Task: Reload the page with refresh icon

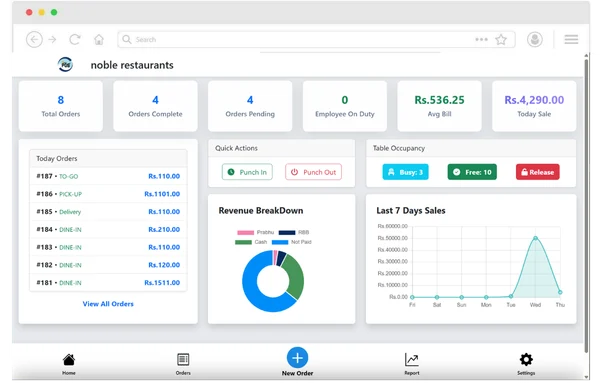Action: point(75,39)
